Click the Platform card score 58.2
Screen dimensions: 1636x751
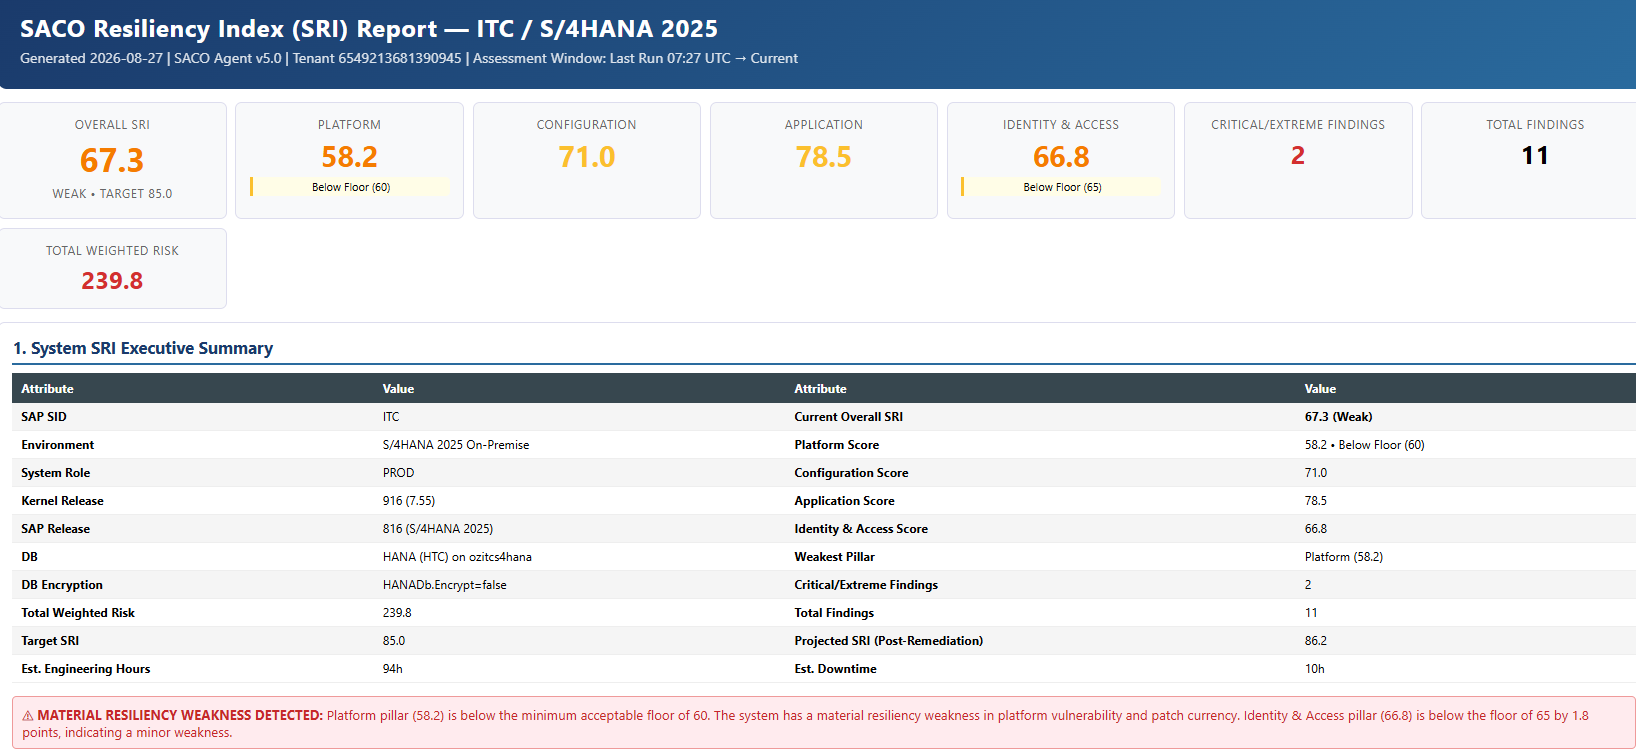[x=349, y=157]
